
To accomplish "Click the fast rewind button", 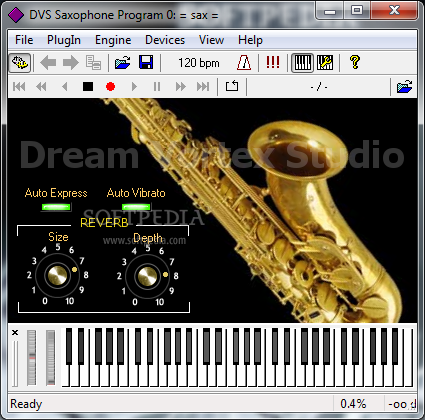I will pyautogui.click(x=41, y=87).
